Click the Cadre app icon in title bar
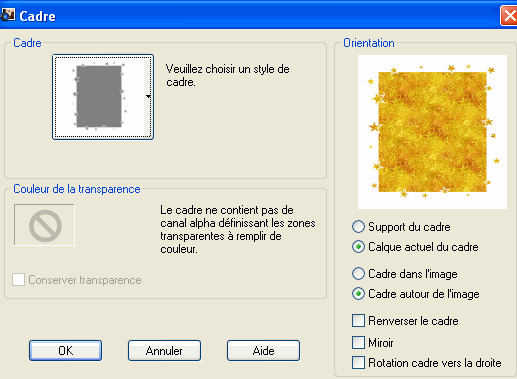This screenshot has width=517, height=379. click(8, 15)
